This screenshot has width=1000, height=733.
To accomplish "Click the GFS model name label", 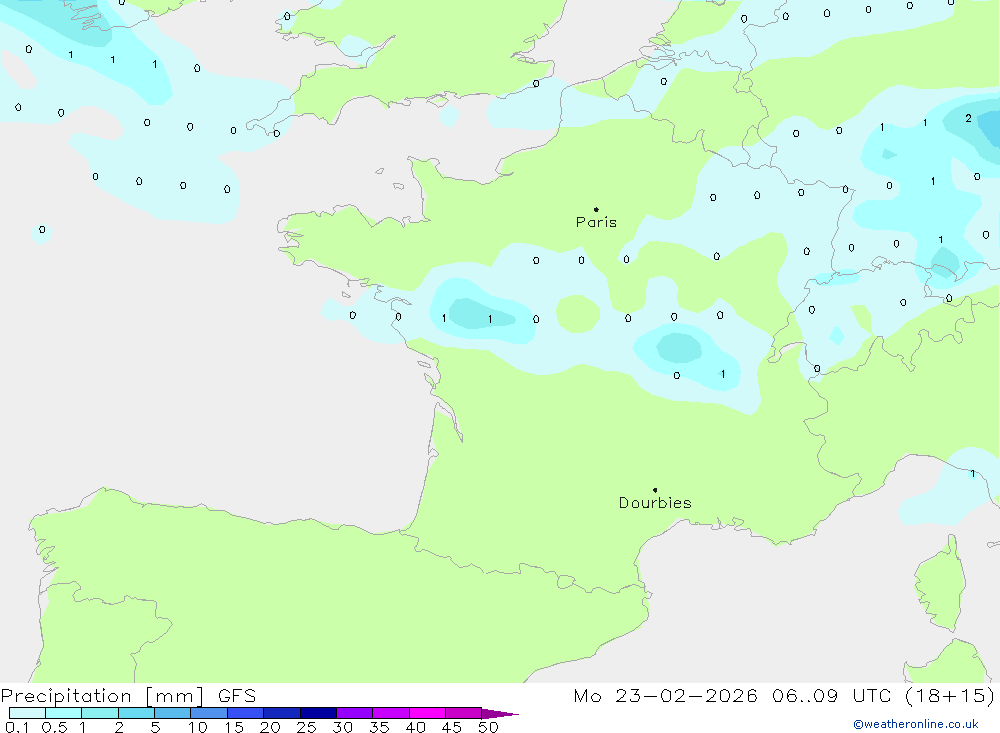I will (237, 696).
